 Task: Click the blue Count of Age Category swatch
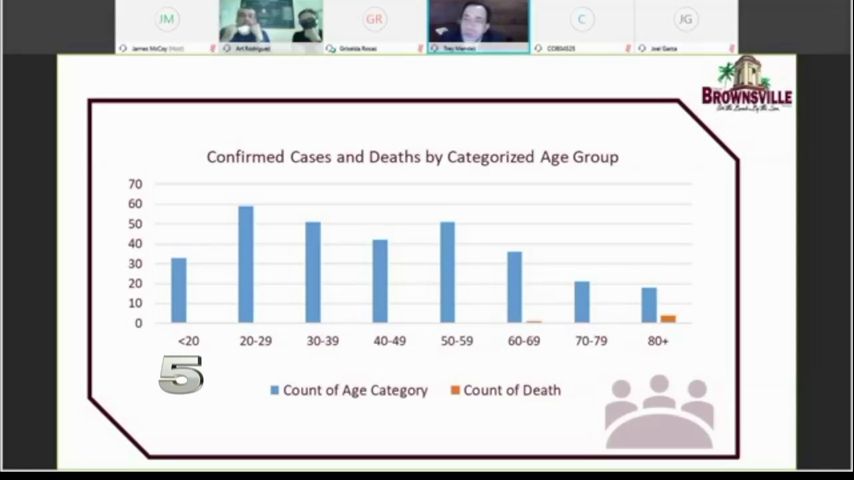point(274,391)
